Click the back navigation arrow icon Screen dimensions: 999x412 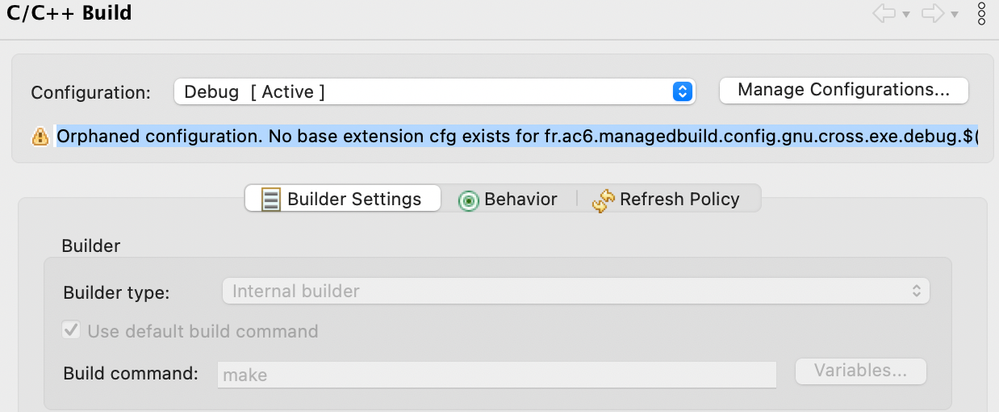884,14
